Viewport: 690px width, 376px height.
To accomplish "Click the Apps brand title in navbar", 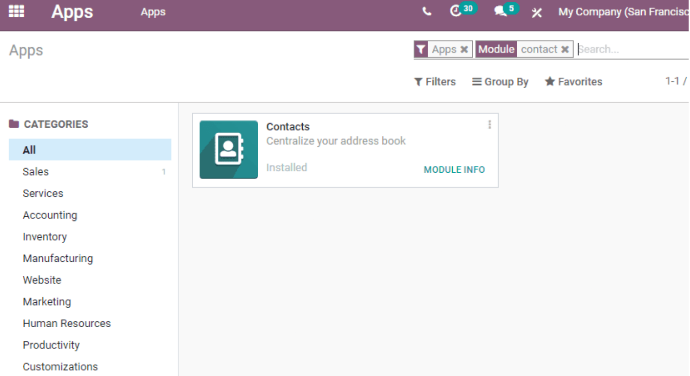I will tap(72, 12).
